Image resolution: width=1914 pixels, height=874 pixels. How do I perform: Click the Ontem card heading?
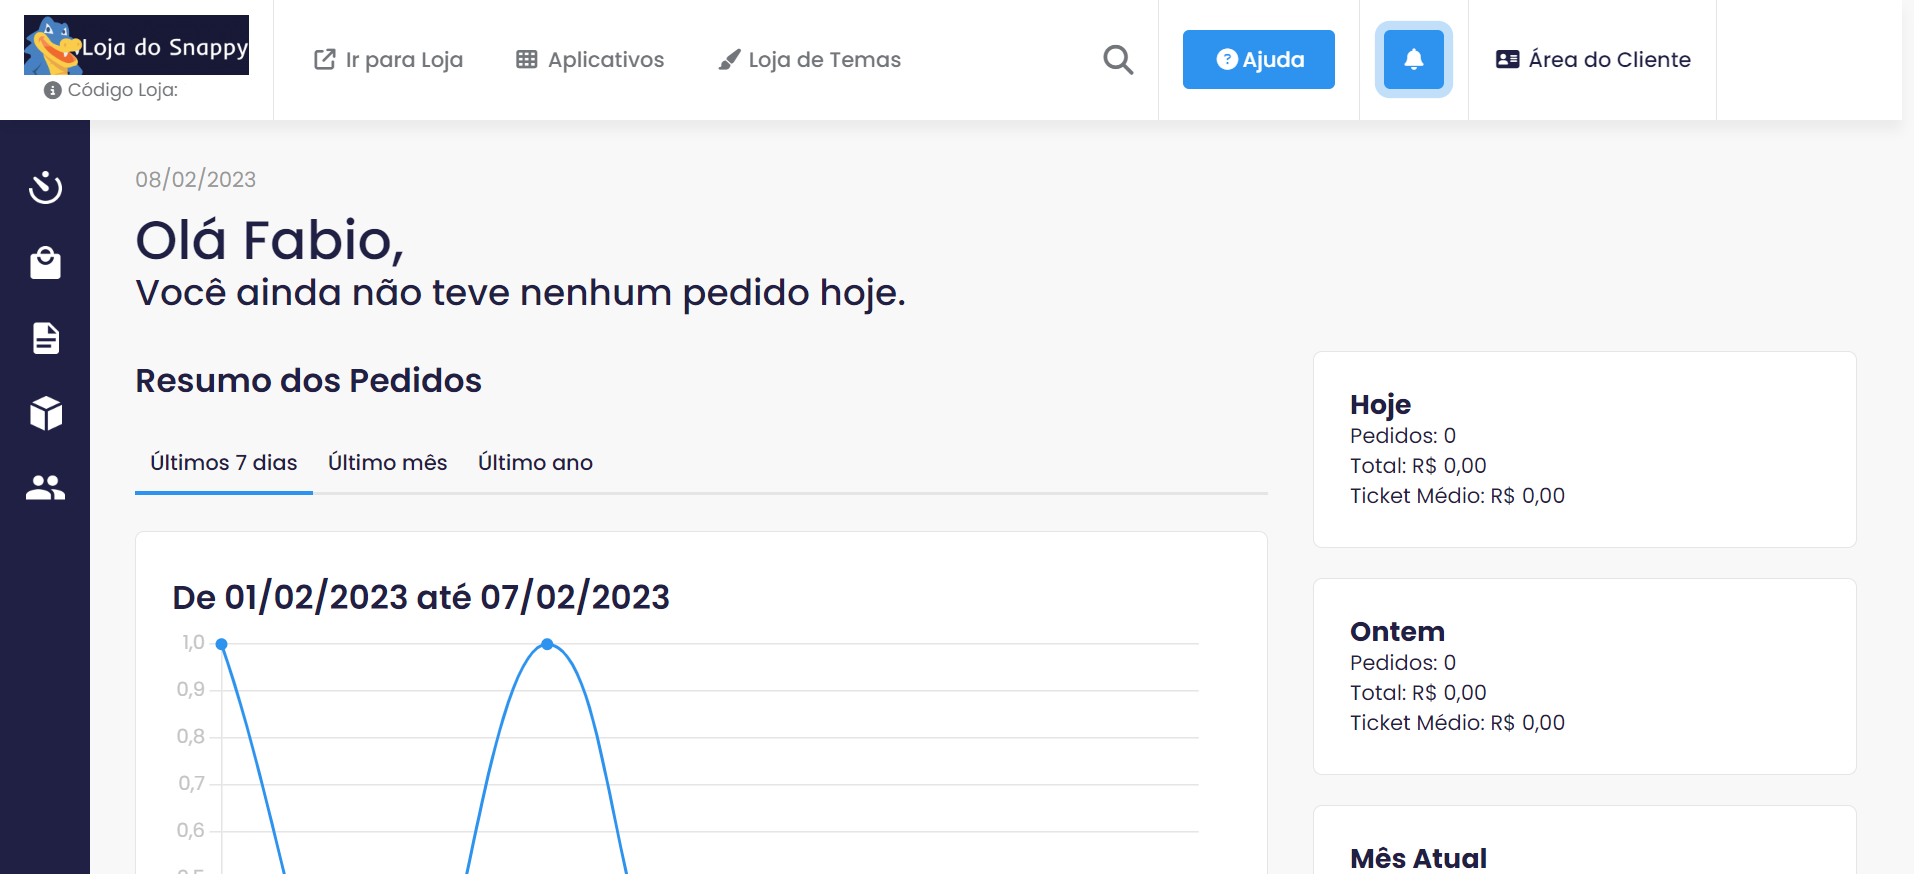[1397, 631]
